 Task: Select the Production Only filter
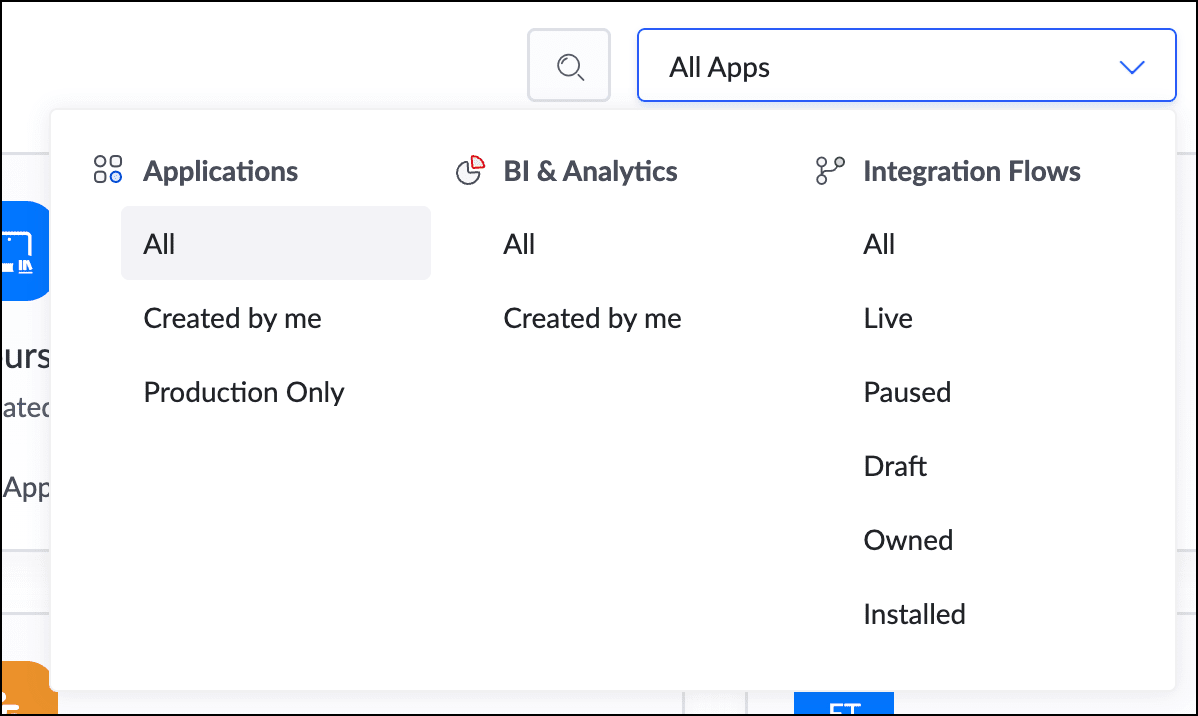[244, 392]
